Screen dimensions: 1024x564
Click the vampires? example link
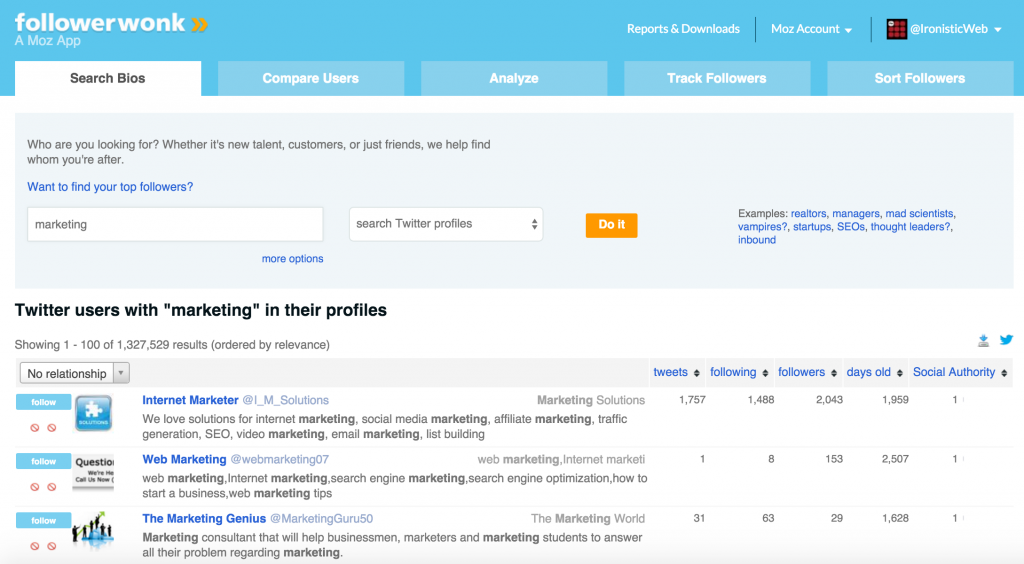762,227
